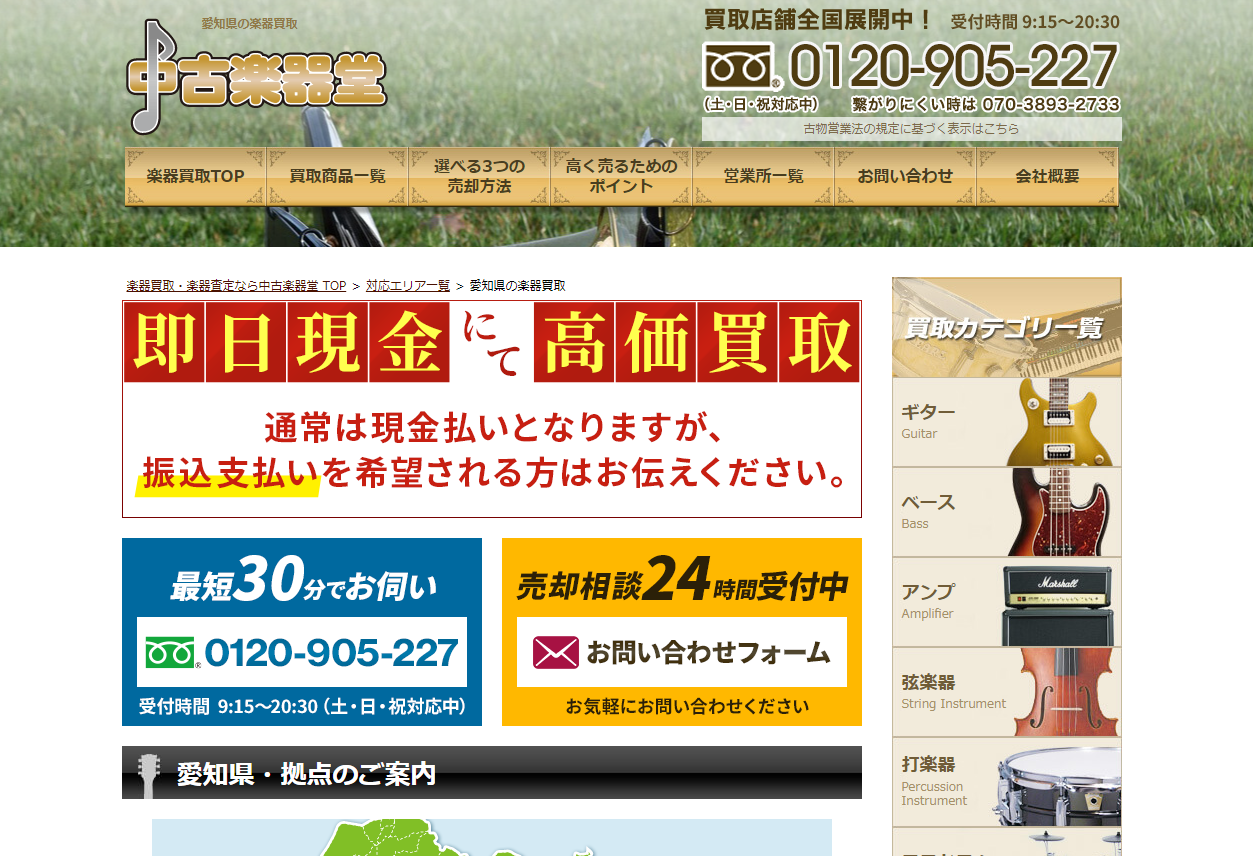This screenshot has height=856, width=1253.
Task: Select ギター Guitar category
Action: pyautogui.click(x=1007, y=422)
